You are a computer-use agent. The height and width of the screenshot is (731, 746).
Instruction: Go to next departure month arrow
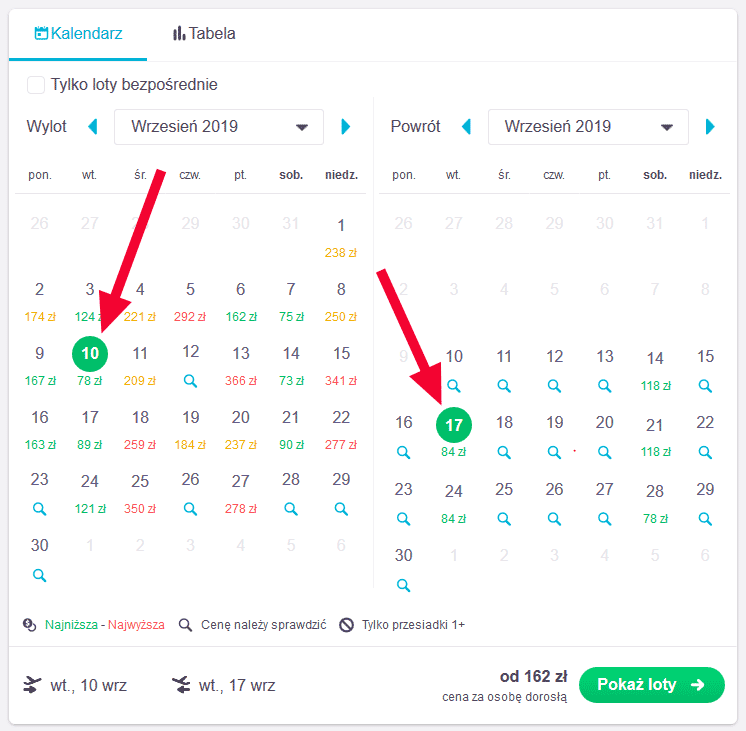point(345,127)
